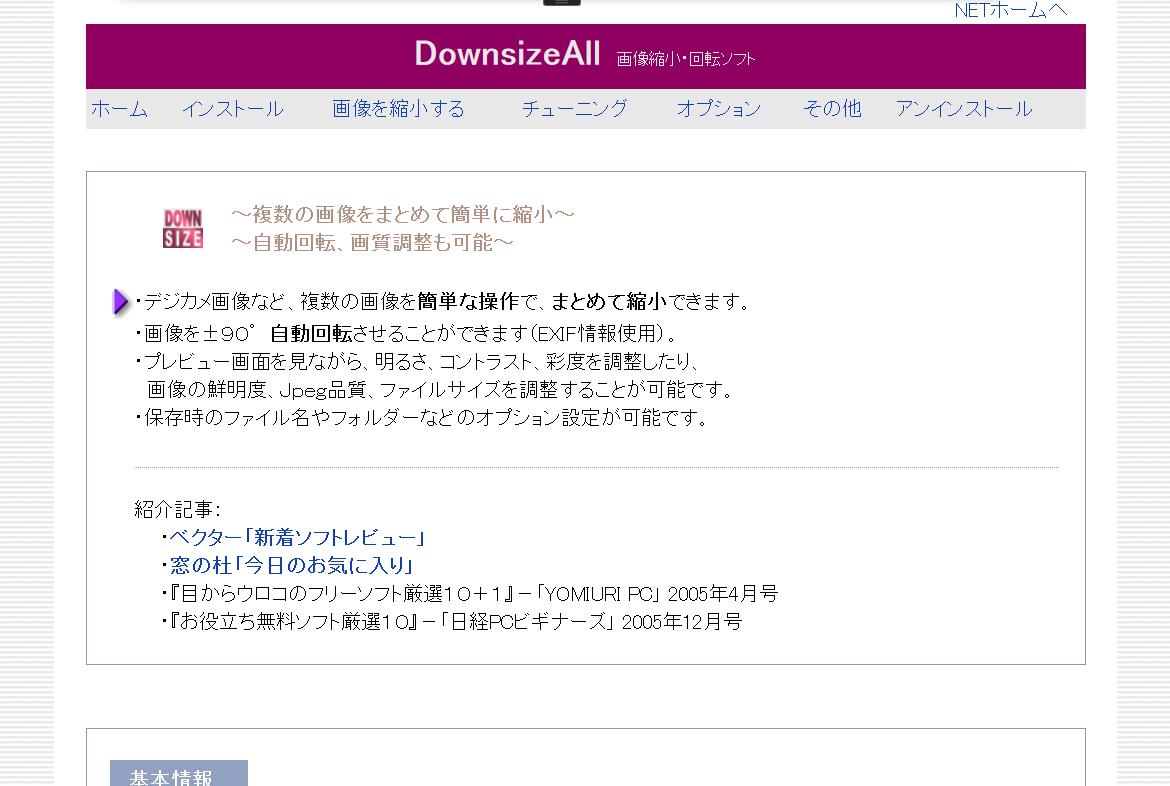Click the その他 navigation item

(x=832, y=109)
